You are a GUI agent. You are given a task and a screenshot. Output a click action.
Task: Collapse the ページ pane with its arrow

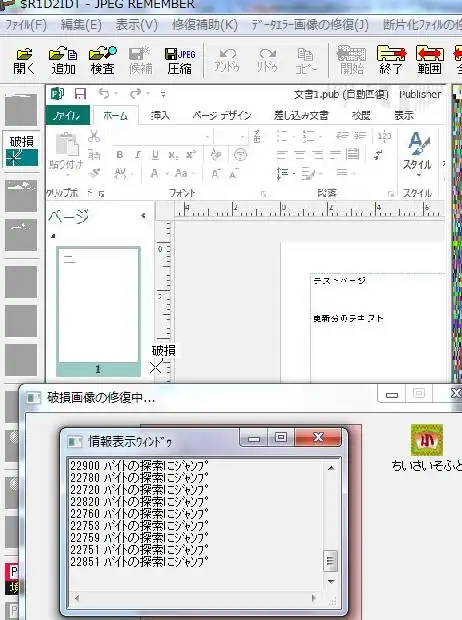pyautogui.click(x=143, y=215)
